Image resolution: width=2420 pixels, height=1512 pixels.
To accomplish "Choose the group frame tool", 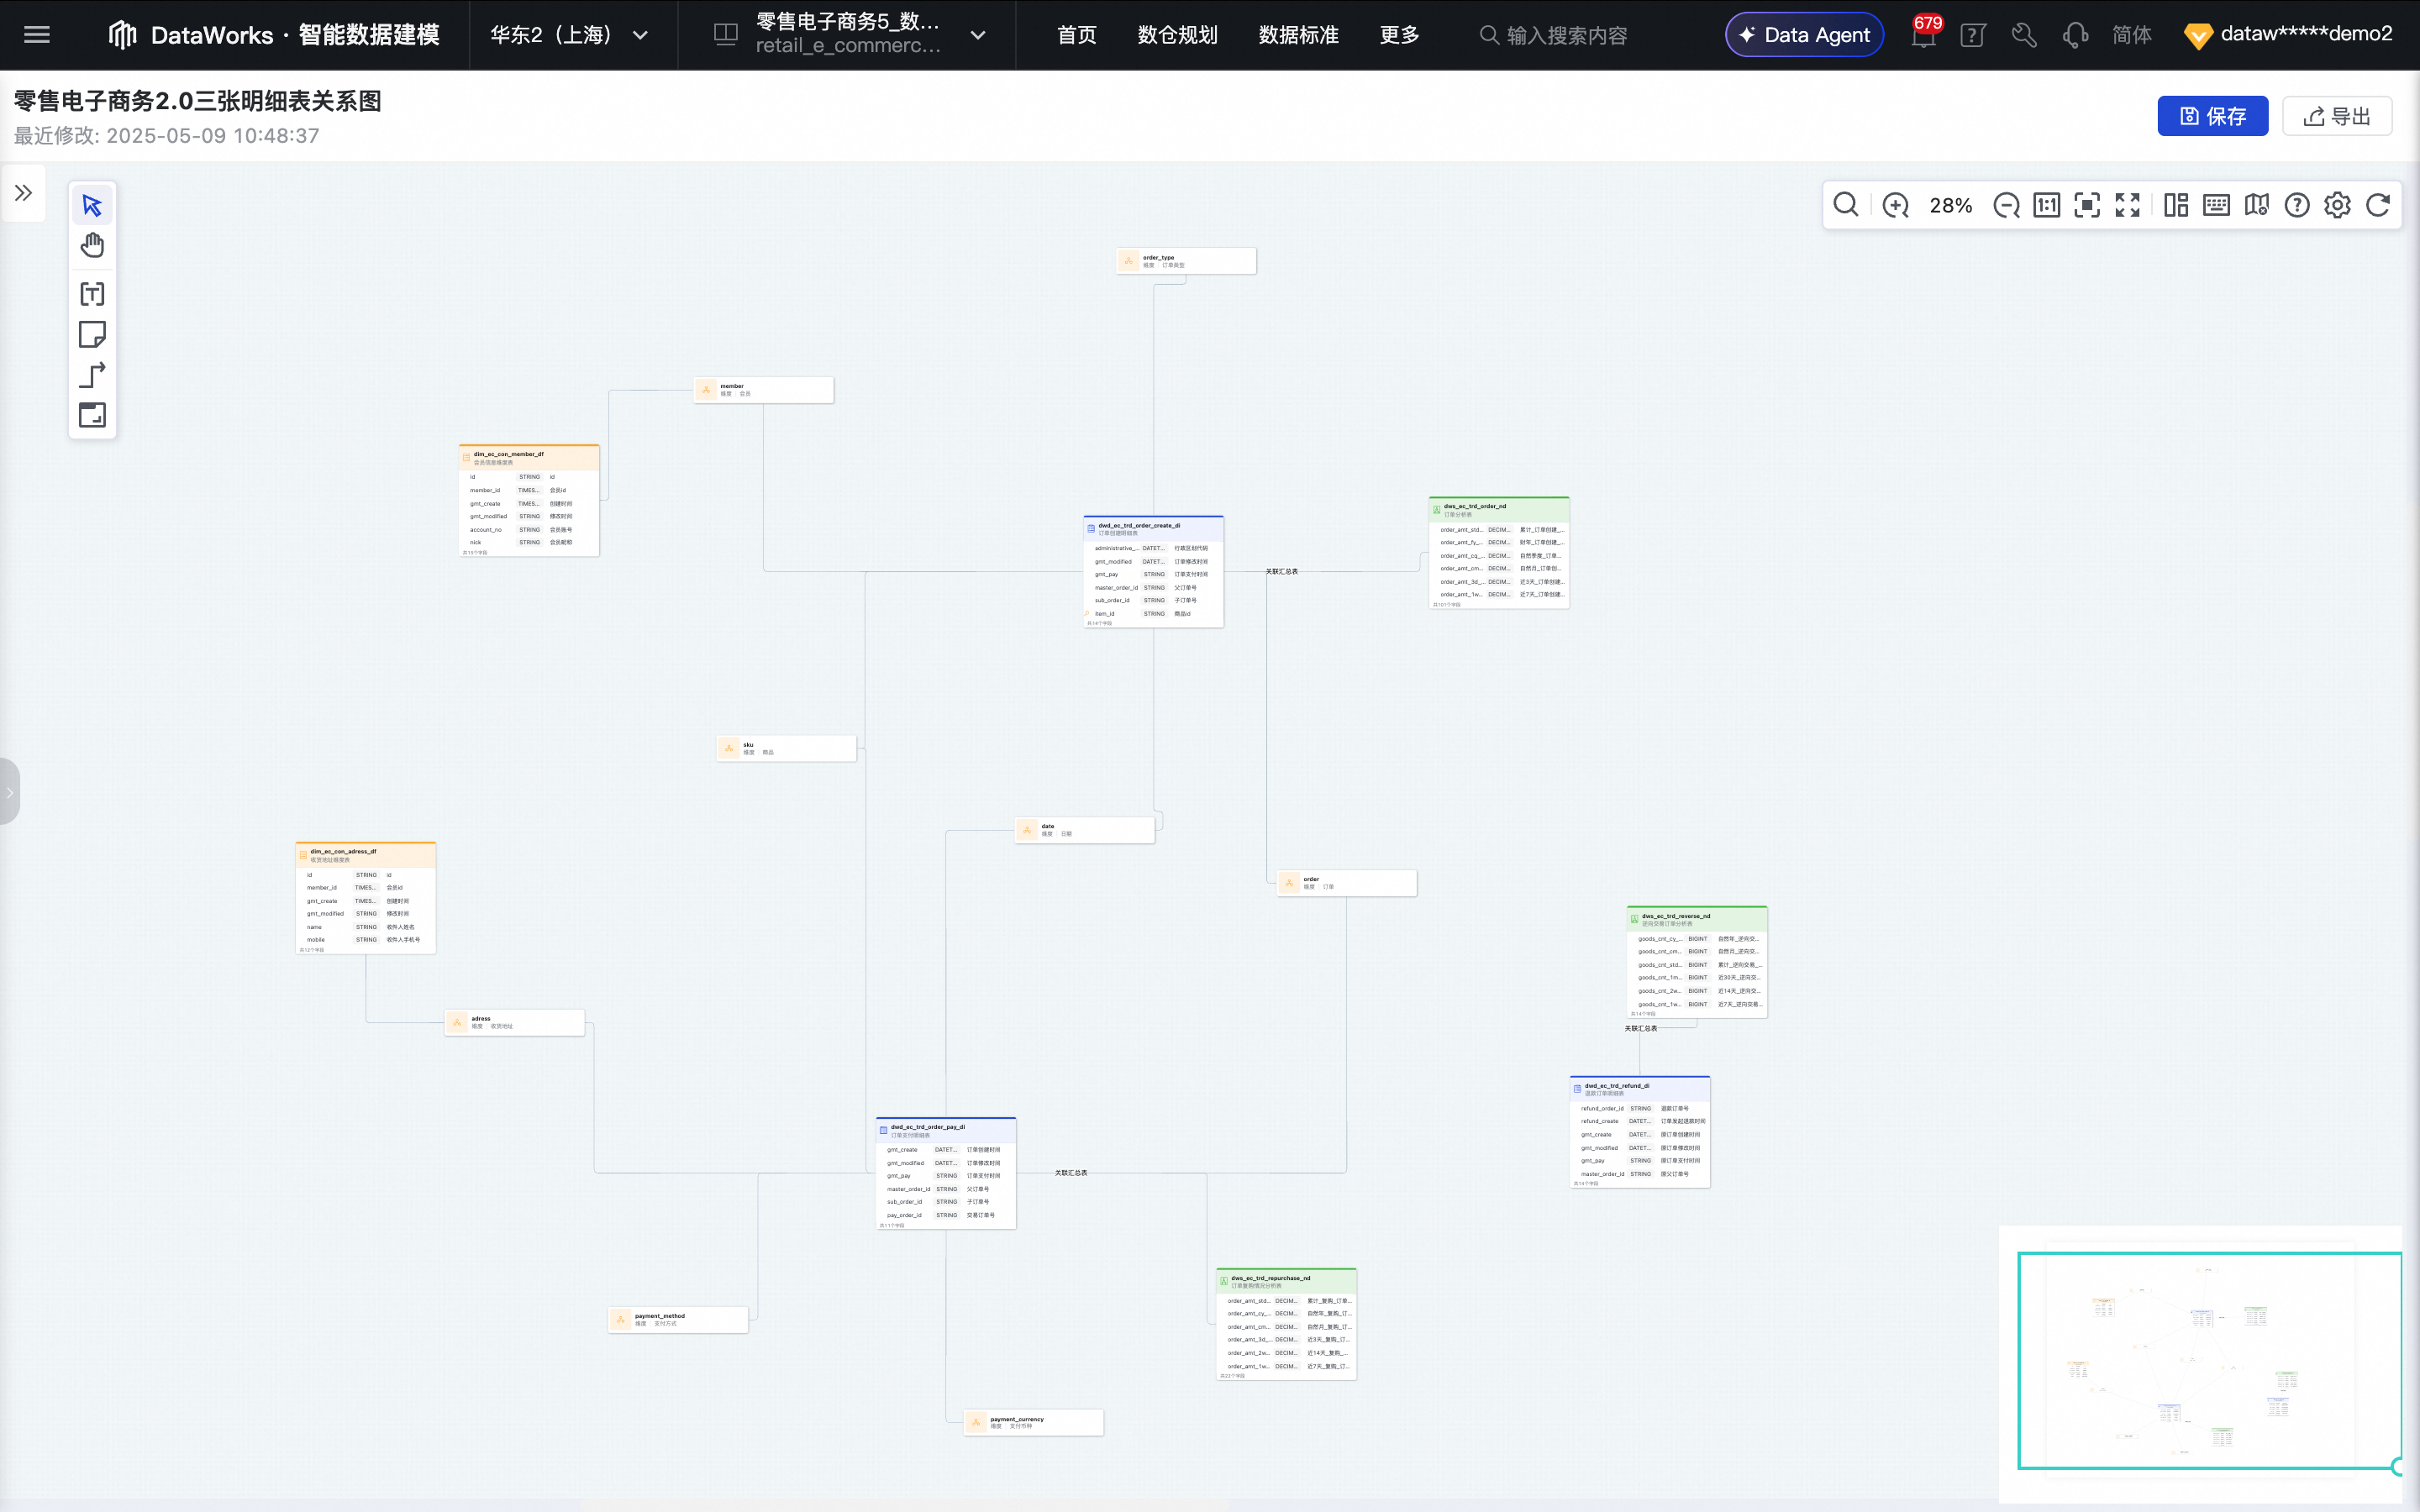I will [92, 415].
